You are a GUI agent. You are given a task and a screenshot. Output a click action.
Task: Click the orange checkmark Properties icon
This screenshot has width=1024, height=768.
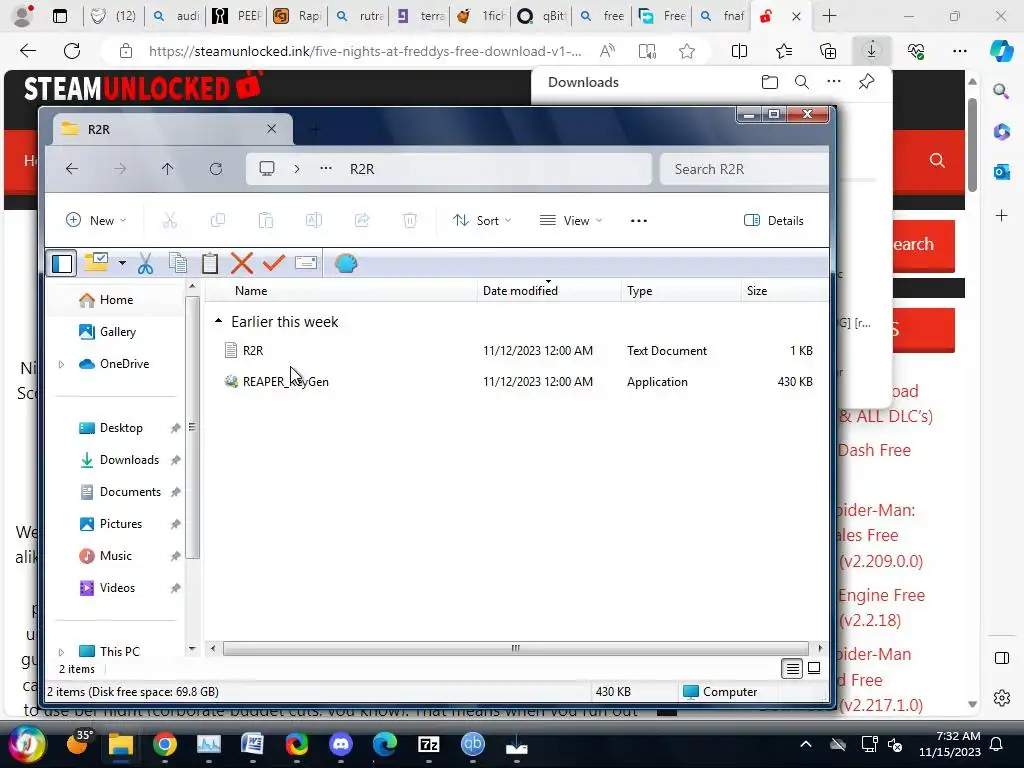coord(274,263)
